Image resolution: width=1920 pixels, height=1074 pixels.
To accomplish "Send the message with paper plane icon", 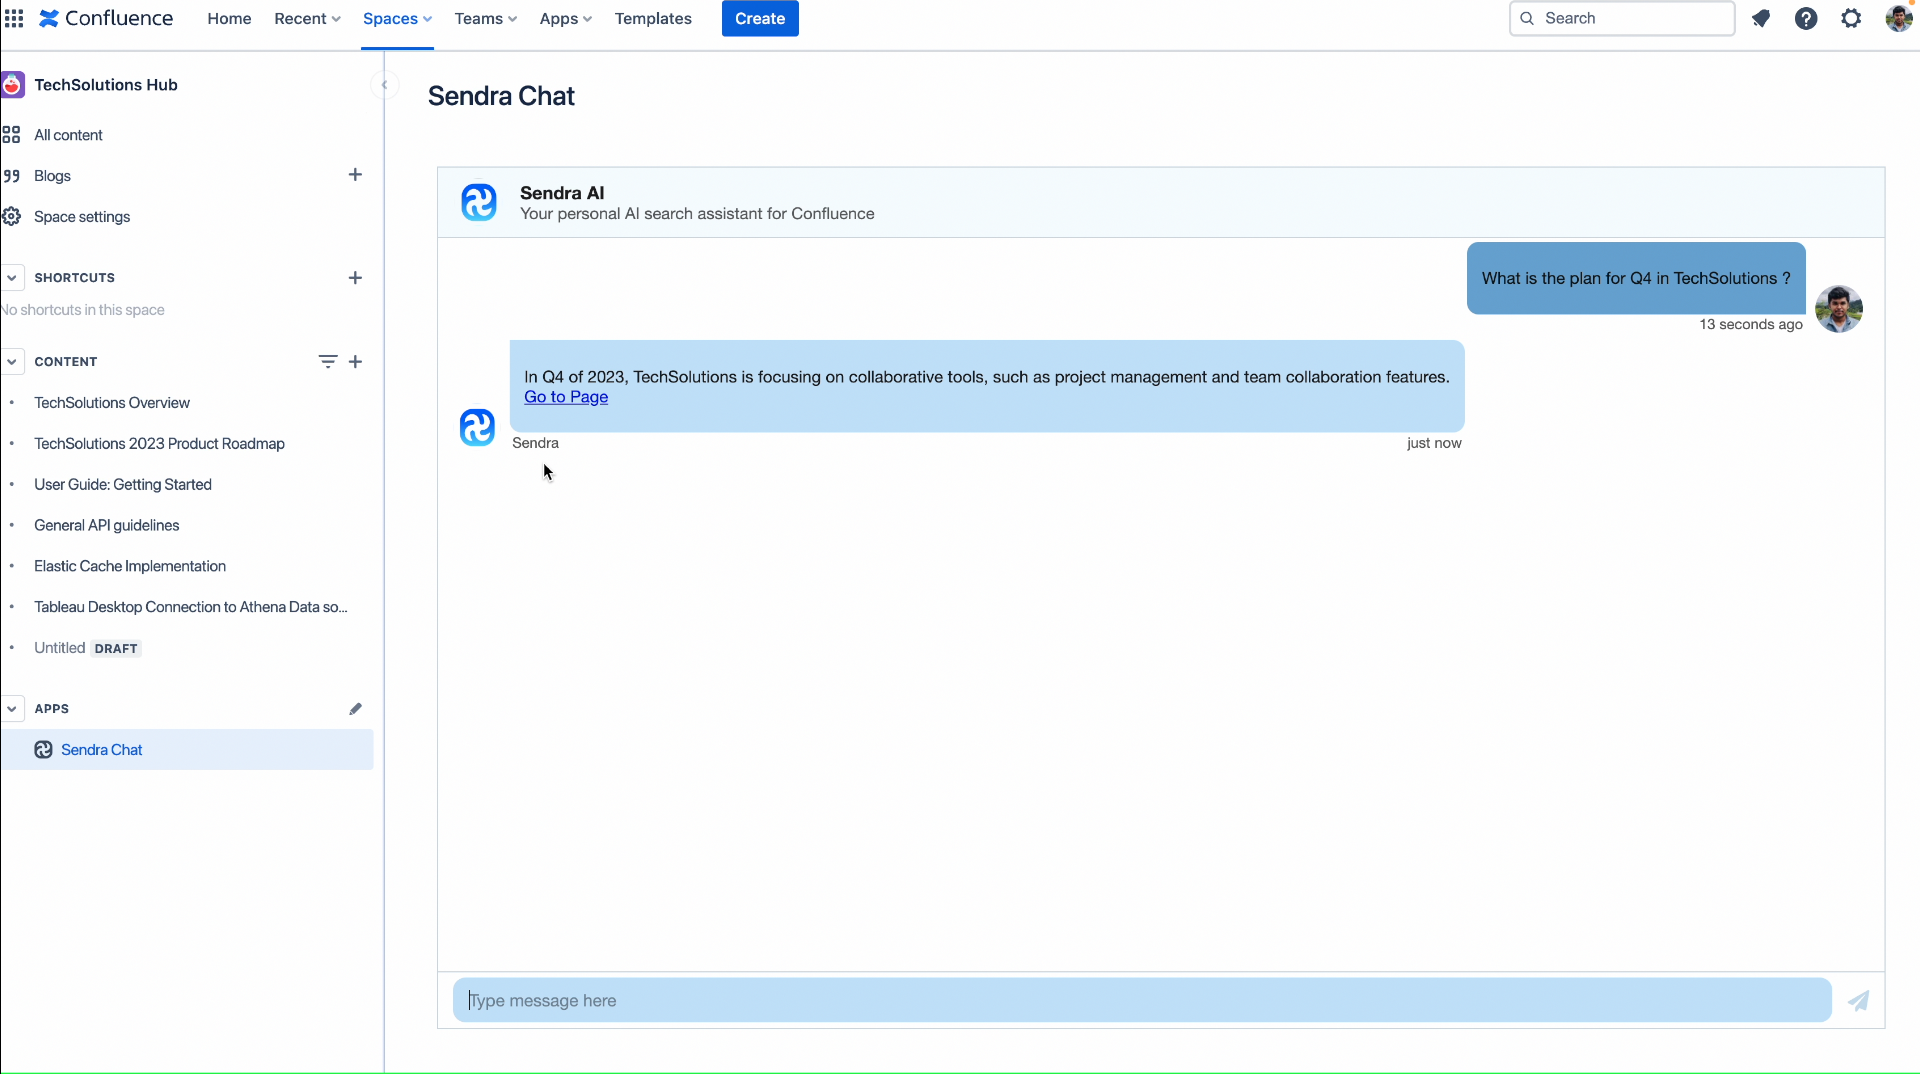I will click(1858, 1001).
